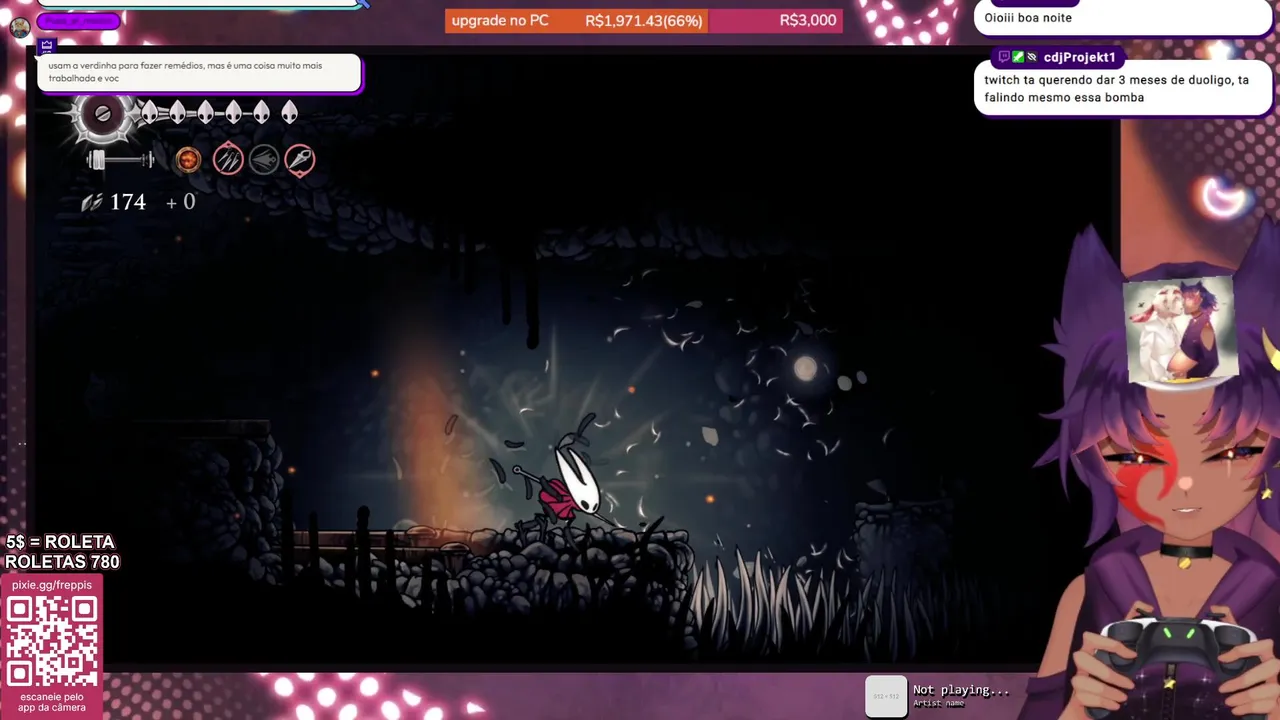The height and width of the screenshot is (720, 1280).
Task: Click the '5$ = ROLETA' text
Action: (x=60, y=542)
